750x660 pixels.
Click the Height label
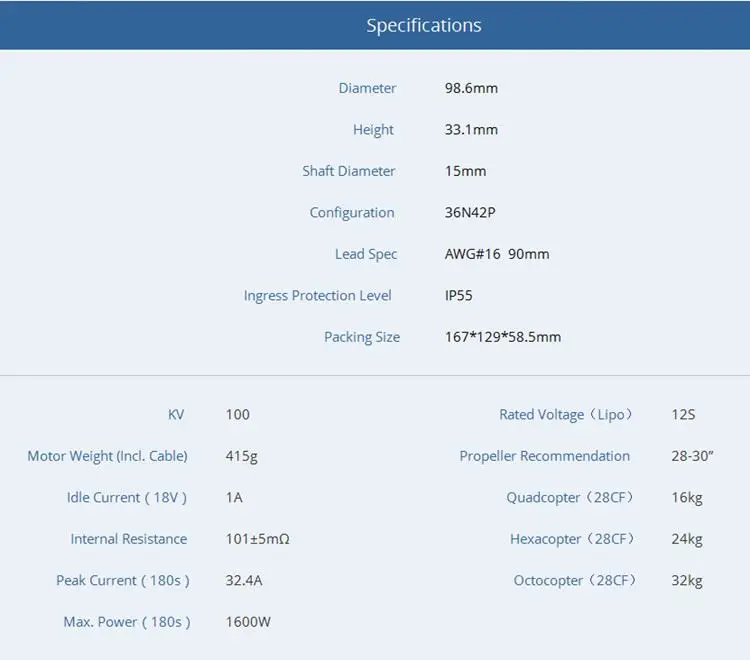click(x=373, y=130)
